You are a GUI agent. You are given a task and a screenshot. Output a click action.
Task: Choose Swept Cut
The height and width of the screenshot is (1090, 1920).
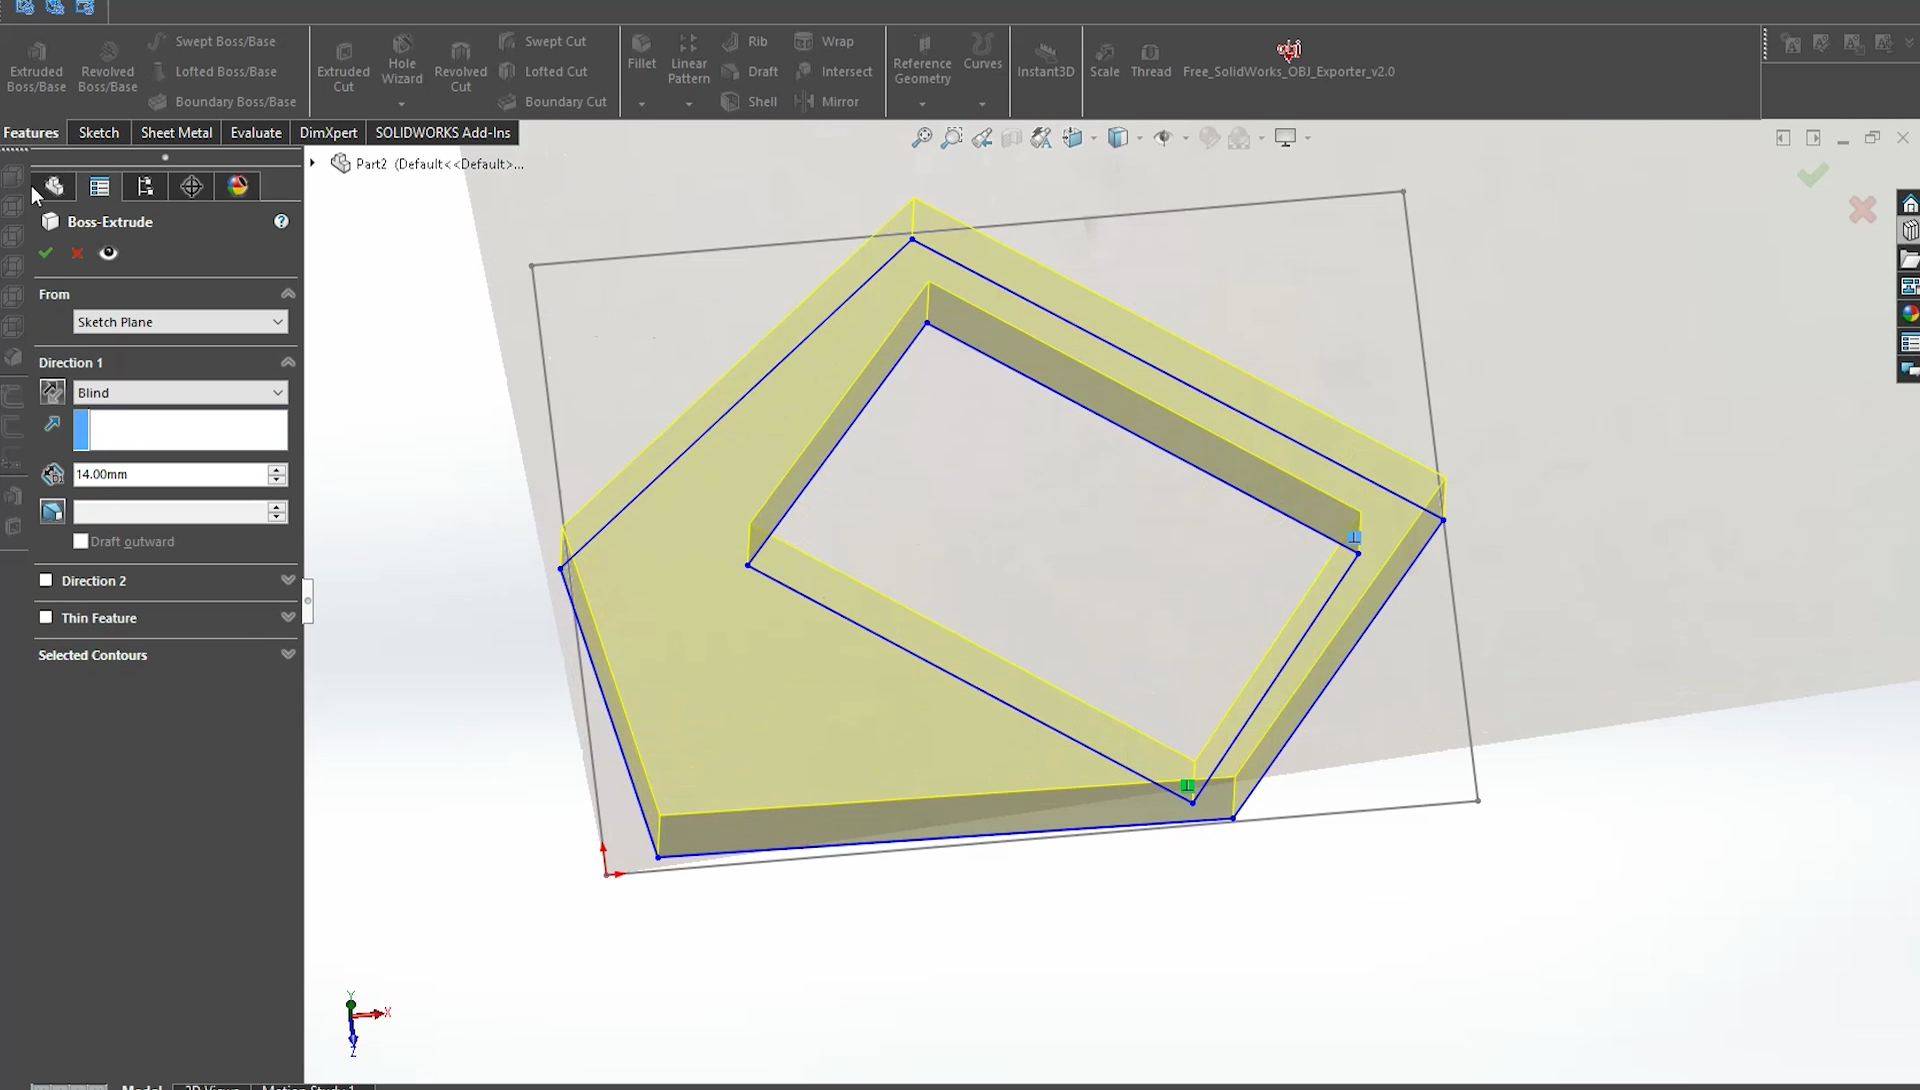[x=542, y=41]
